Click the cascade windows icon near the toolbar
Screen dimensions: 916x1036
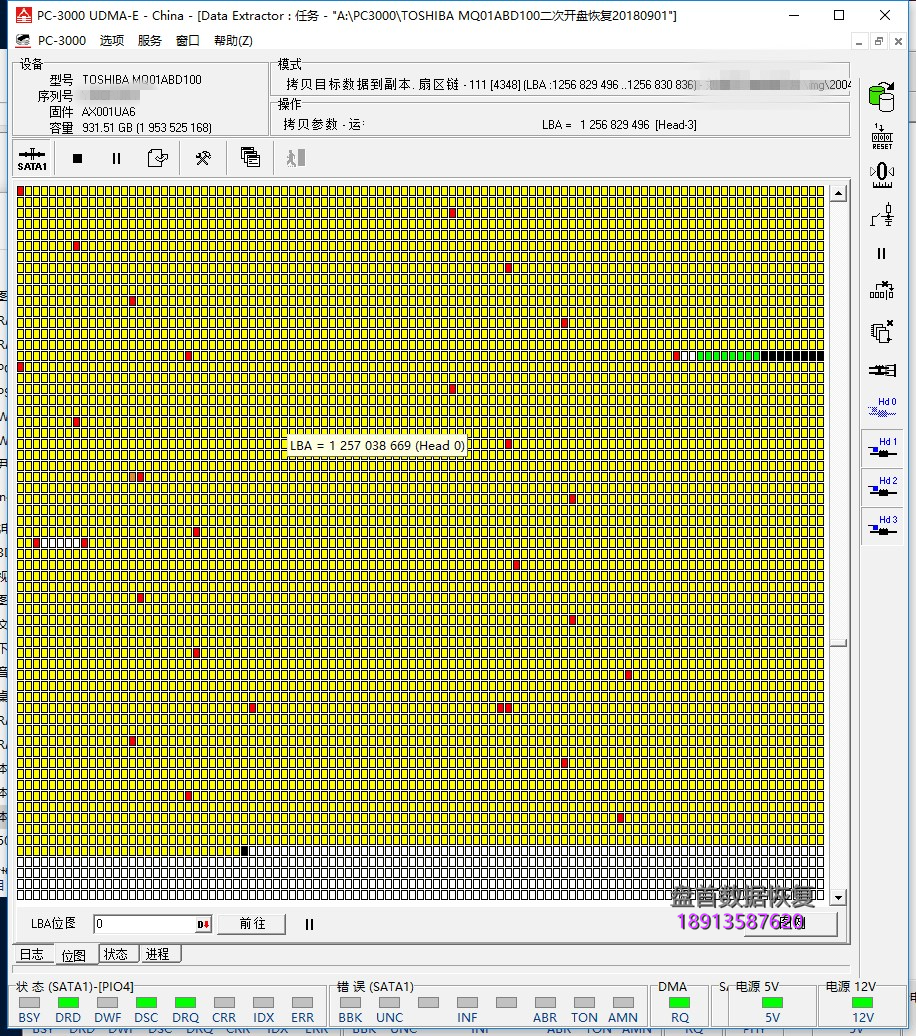(250, 158)
